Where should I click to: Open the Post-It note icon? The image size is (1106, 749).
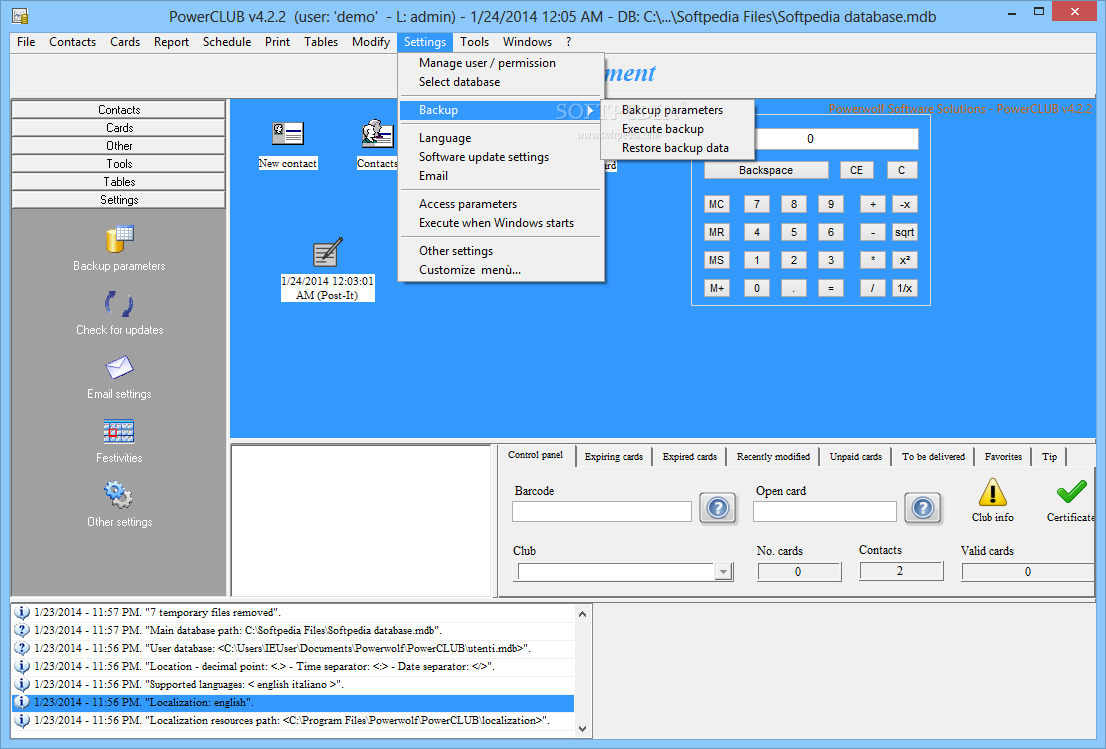[327, 252]
